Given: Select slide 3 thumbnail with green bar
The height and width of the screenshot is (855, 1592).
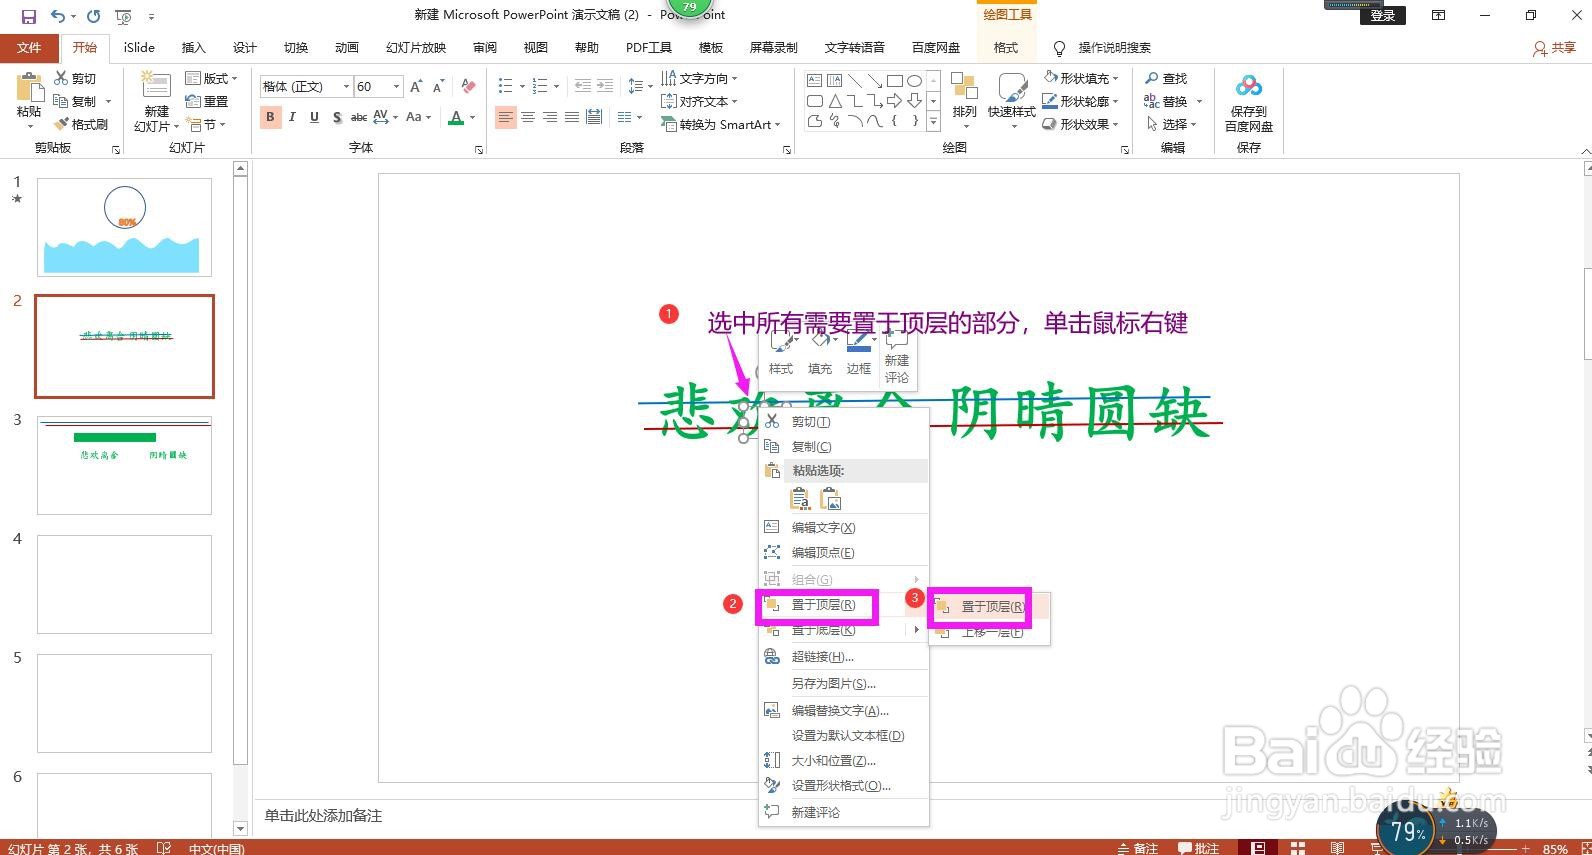Looking at the screenshot, I should coord(125,466).
